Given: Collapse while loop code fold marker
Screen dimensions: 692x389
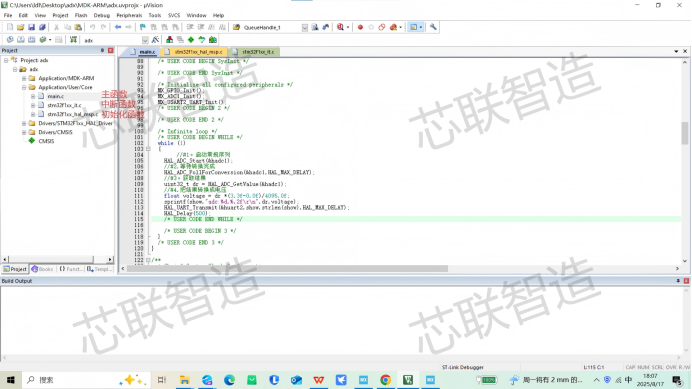Looking at the screenshot, I should (148, 149).
